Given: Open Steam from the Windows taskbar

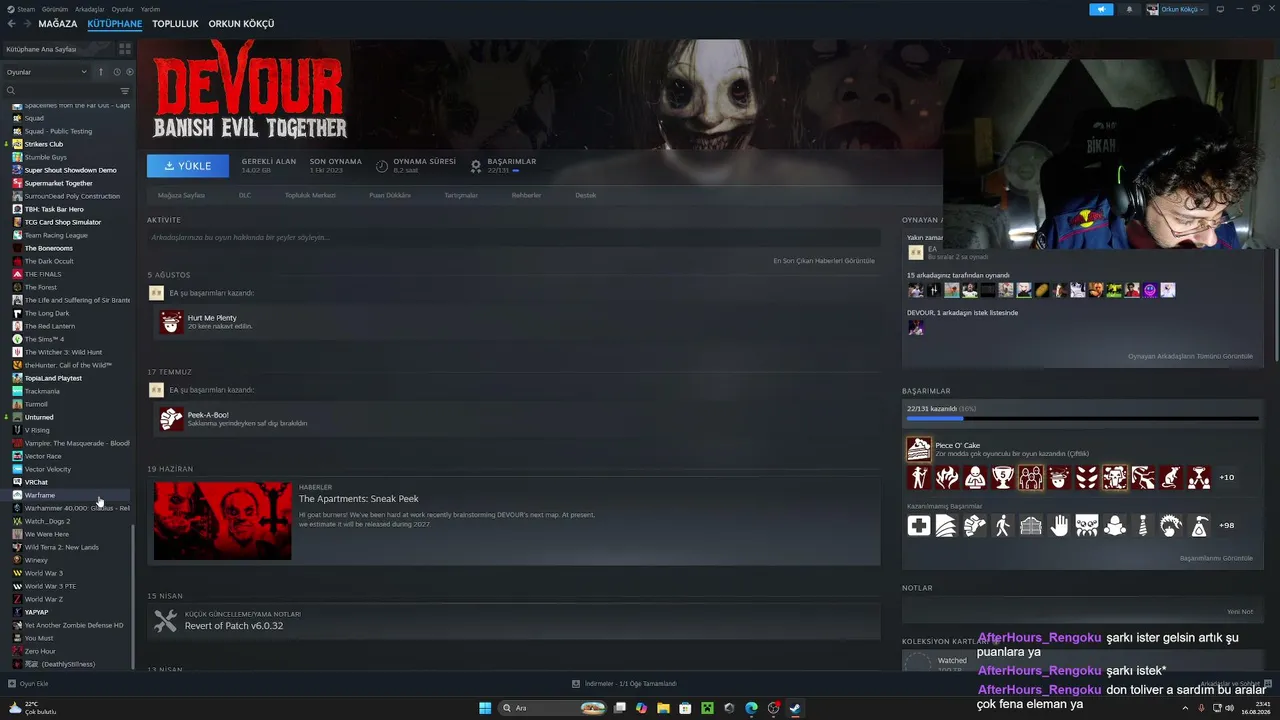Looking at the screenshot, I should (795, 708).
